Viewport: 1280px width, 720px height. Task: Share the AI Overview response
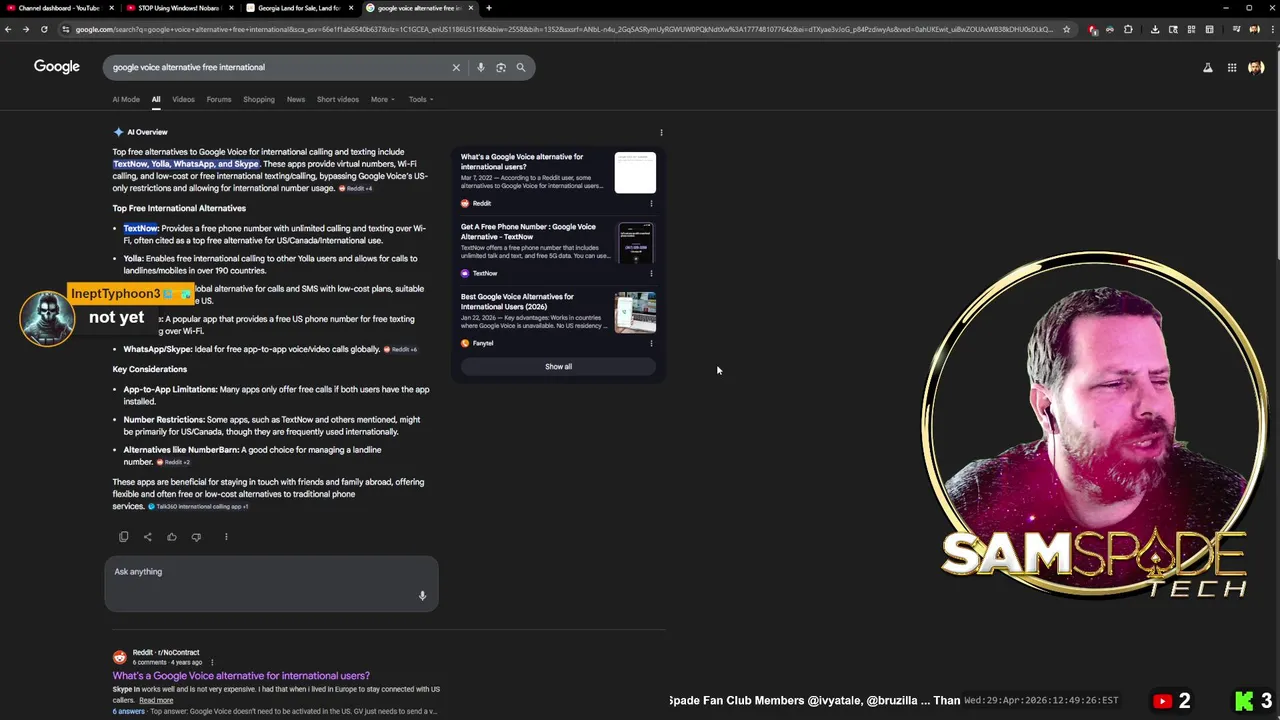point(148,537)
